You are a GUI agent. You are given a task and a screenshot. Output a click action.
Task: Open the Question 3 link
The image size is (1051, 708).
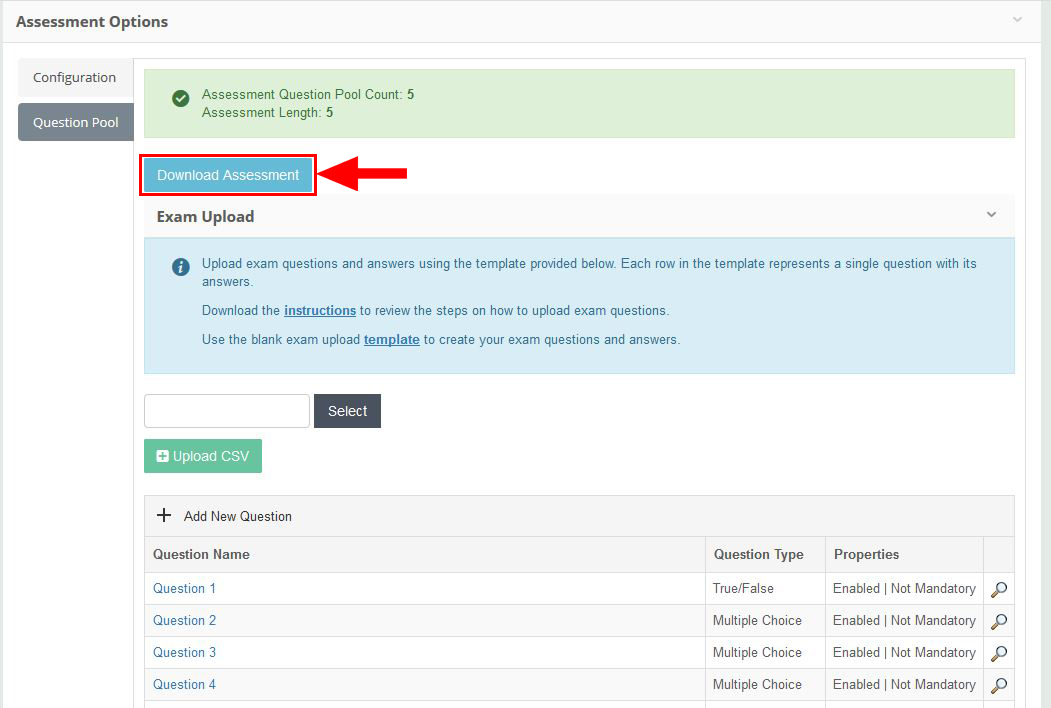tap(184, 653)
